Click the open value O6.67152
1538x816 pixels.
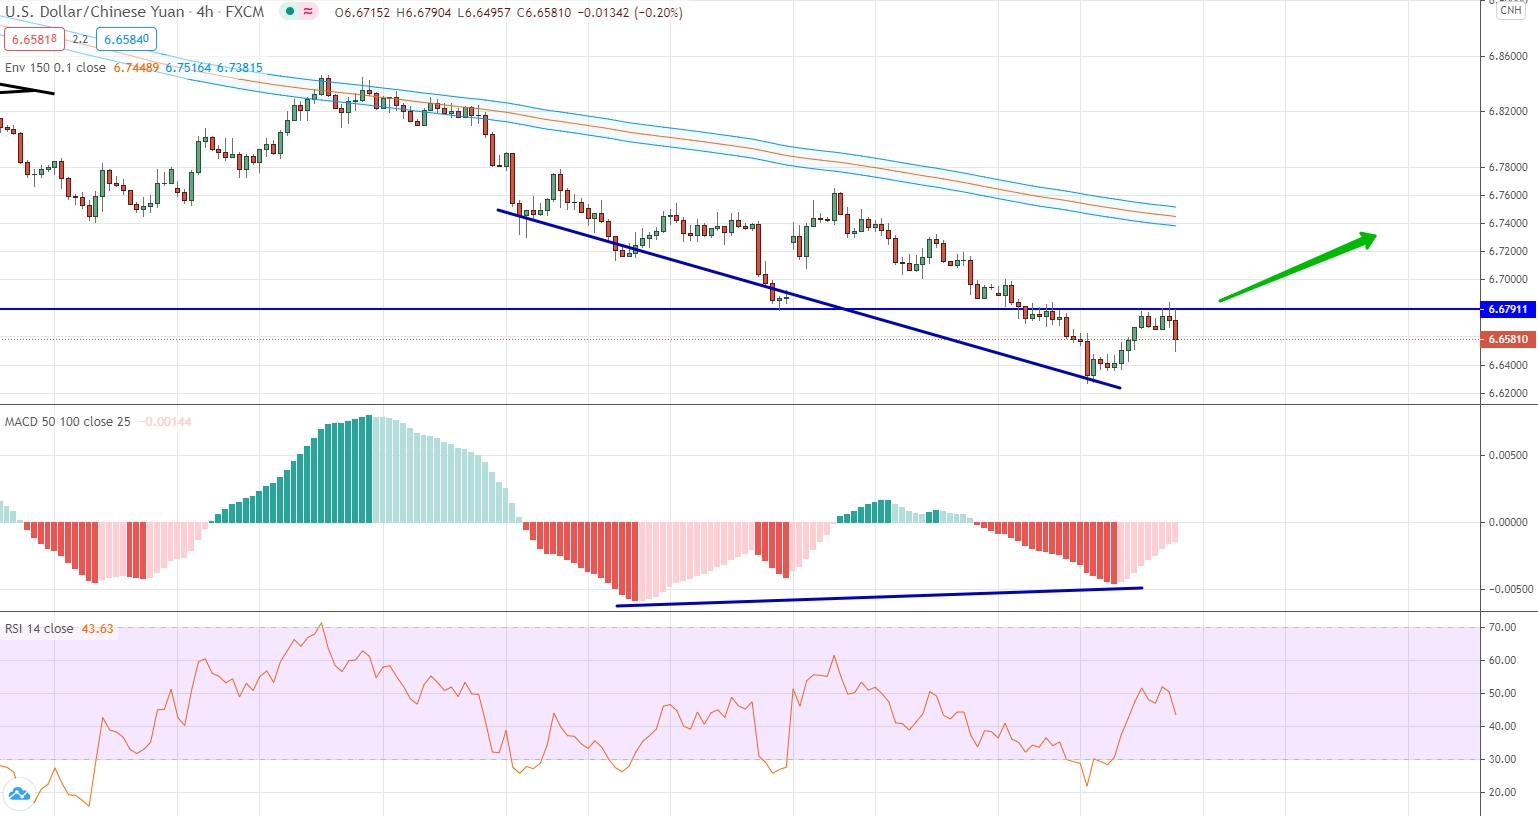coord(363,13)
